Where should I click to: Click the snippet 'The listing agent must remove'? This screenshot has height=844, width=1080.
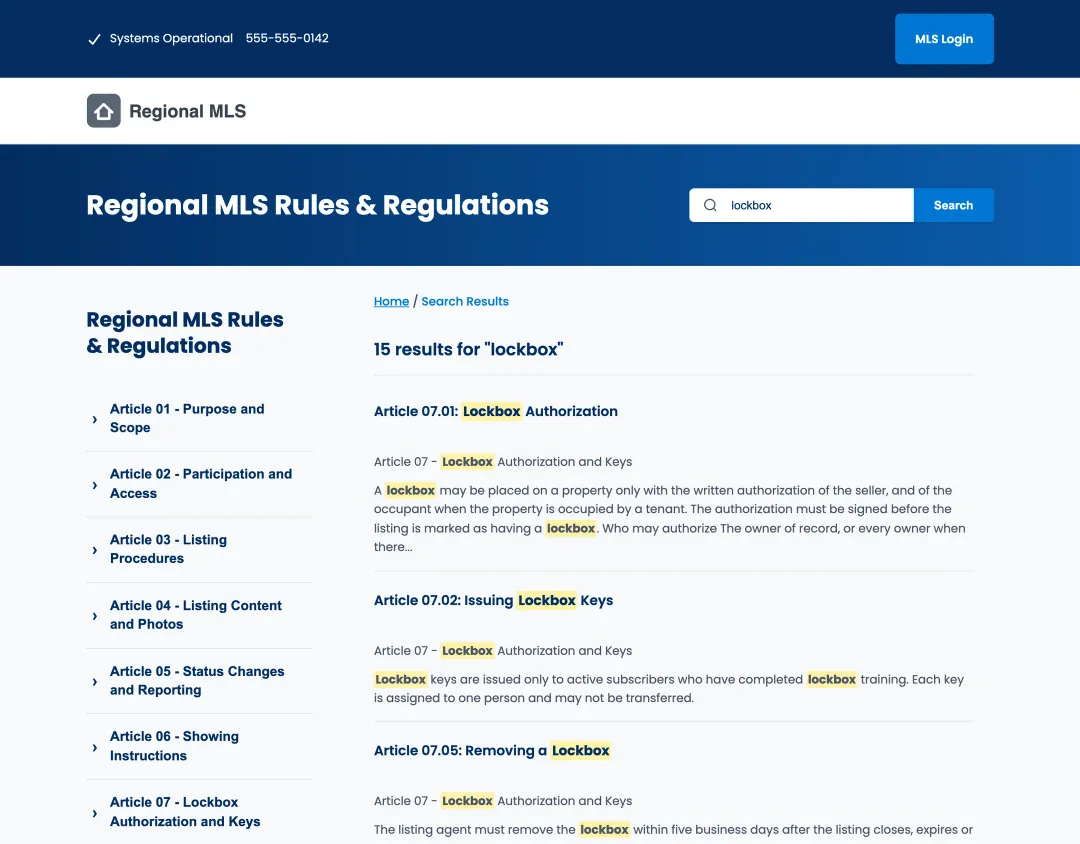(673, 830)
